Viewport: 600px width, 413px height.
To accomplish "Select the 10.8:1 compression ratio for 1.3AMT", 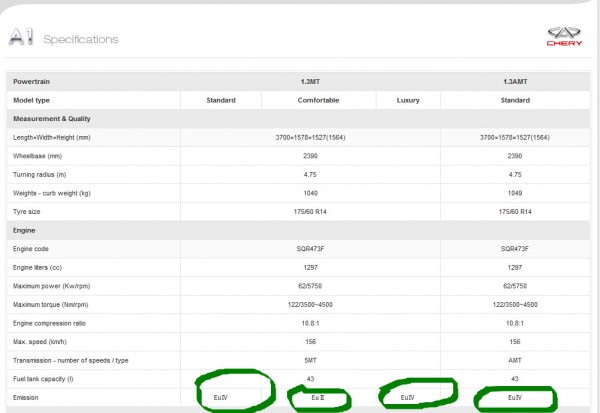I will tap(515, 323).
